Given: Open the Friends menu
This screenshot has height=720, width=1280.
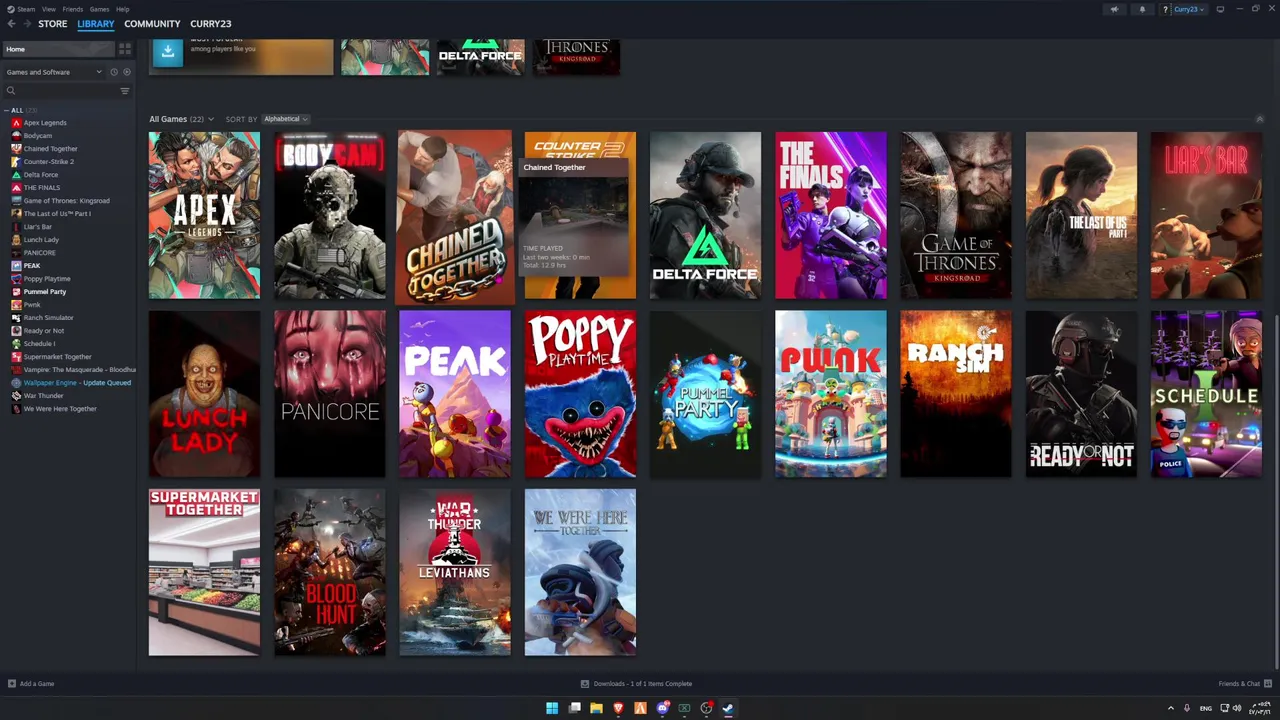Looking at the screenshot, I should pyautogui.click(x=73, y=9).
